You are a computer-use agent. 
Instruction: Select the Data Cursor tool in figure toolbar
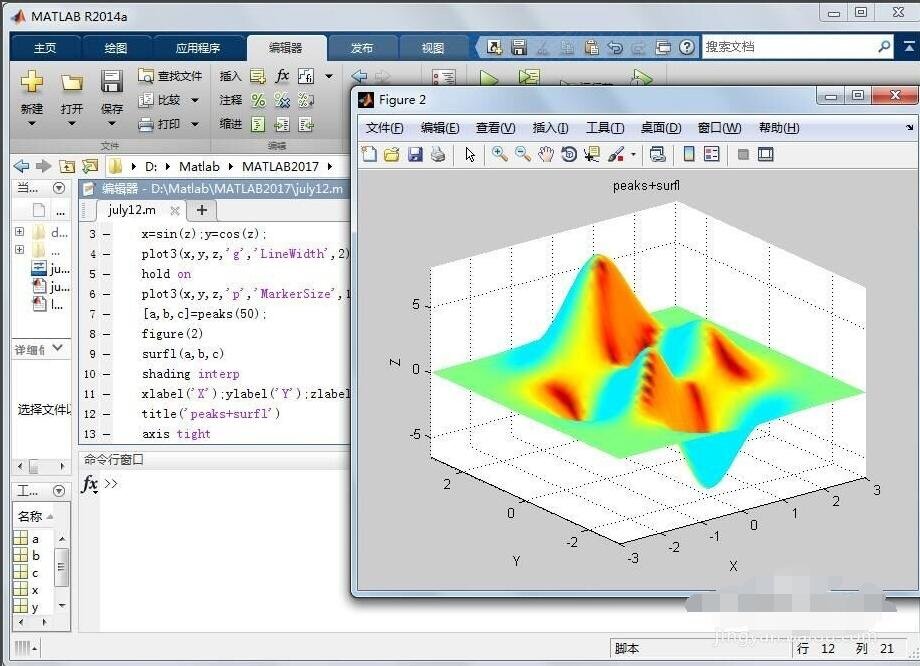(x=592, y=154)
